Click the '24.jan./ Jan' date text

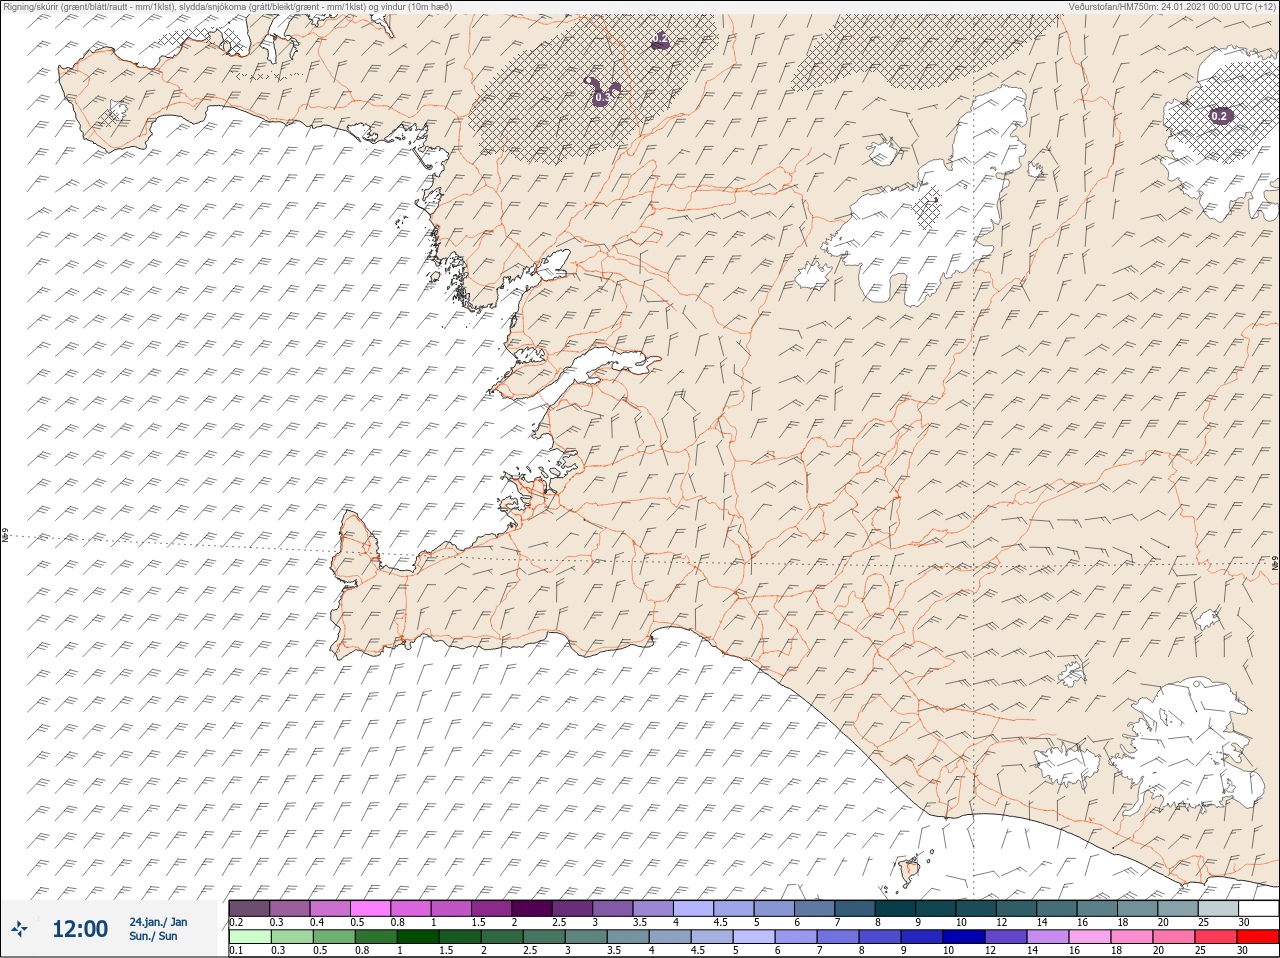[x=158, y=922]
